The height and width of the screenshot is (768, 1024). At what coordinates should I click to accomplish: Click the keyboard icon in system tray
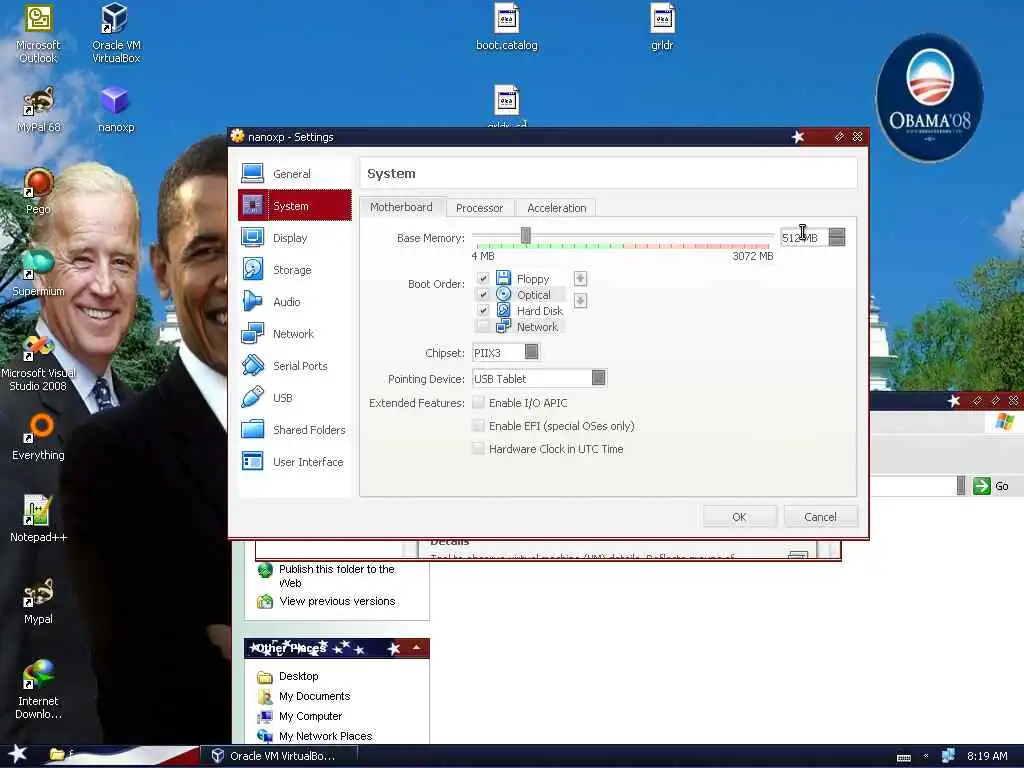[x=904, y=758]
